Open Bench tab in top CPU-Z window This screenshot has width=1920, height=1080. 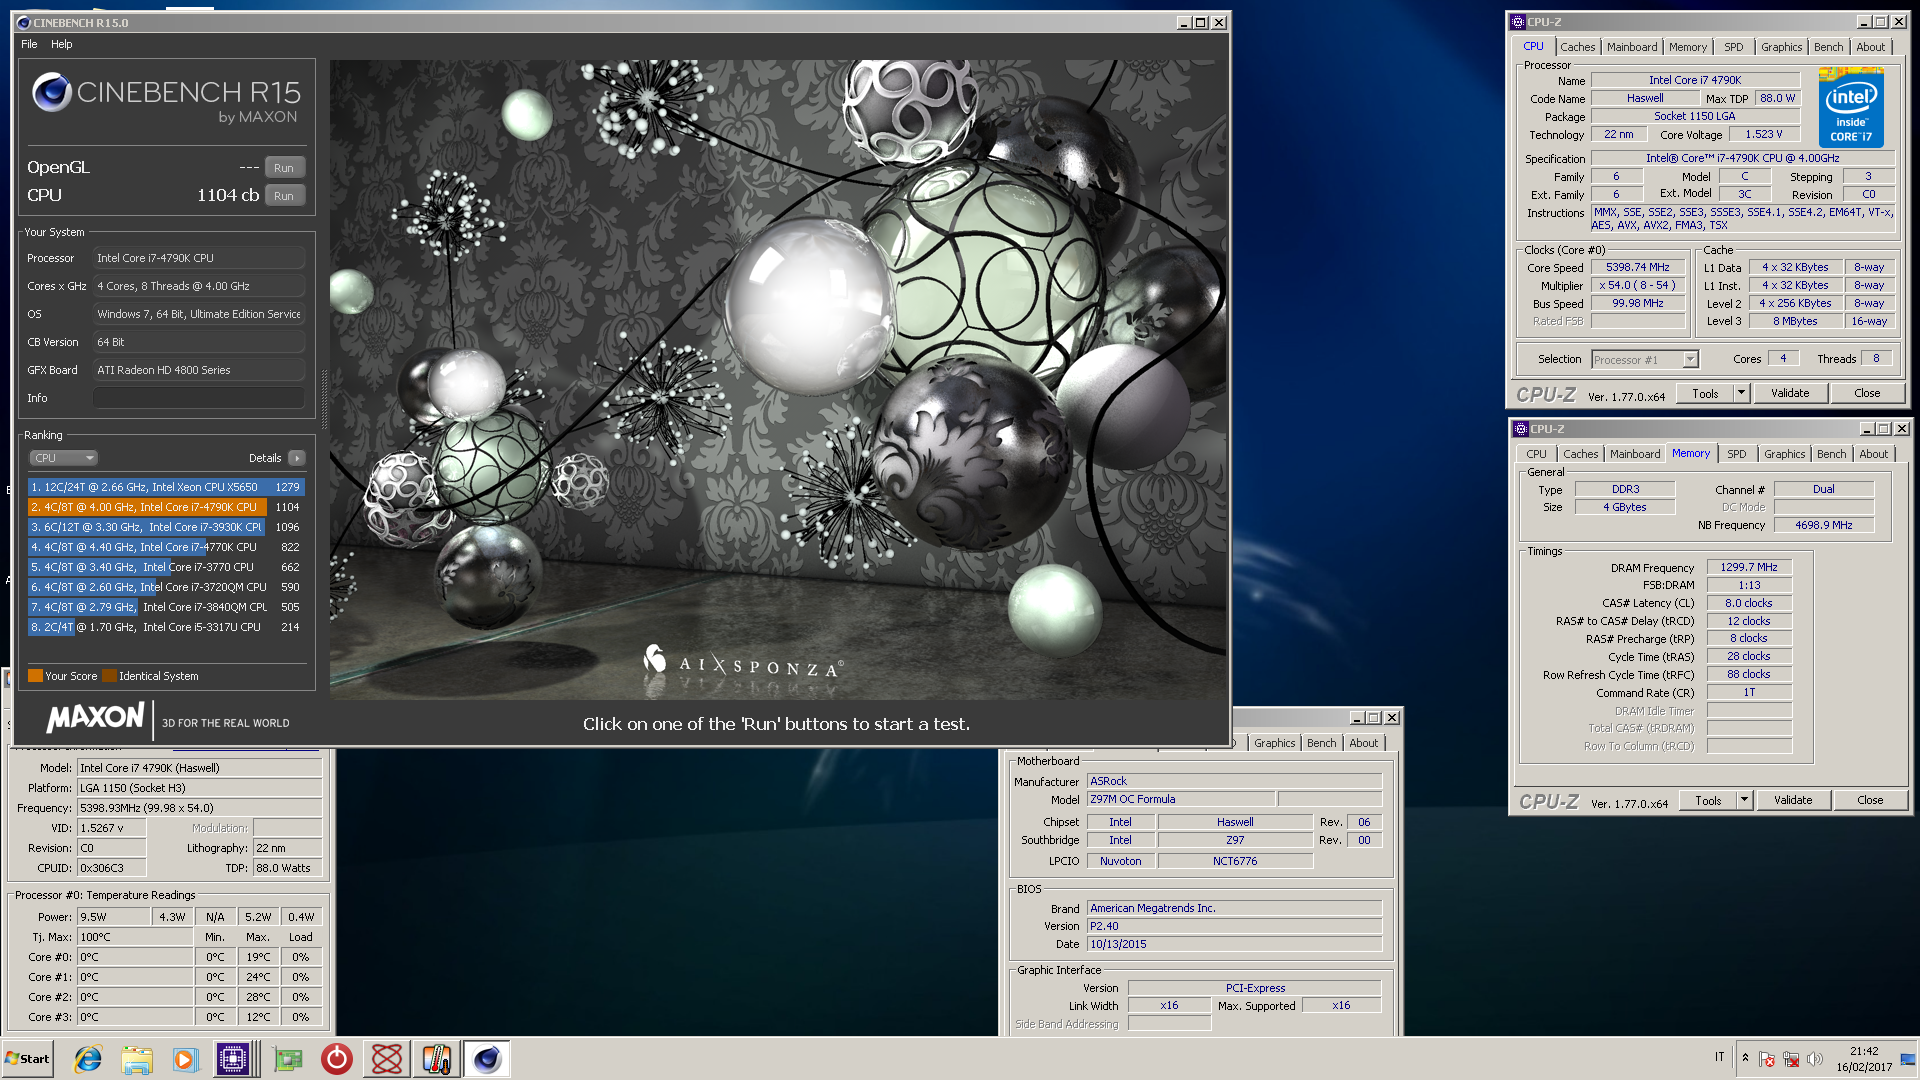(1828, 47)
